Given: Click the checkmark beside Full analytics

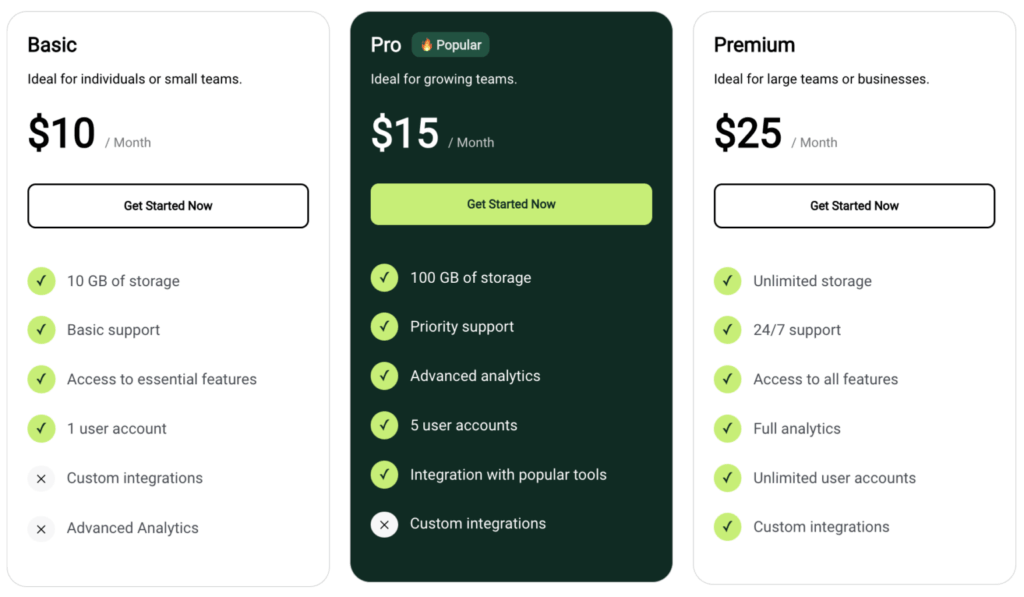Looking at the screenshot, I should (728, 428).
